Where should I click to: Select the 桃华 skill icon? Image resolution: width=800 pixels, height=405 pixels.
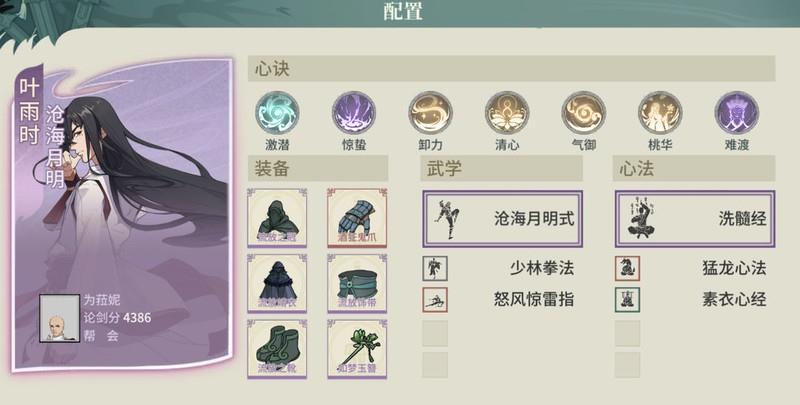[x=660, y=113]
